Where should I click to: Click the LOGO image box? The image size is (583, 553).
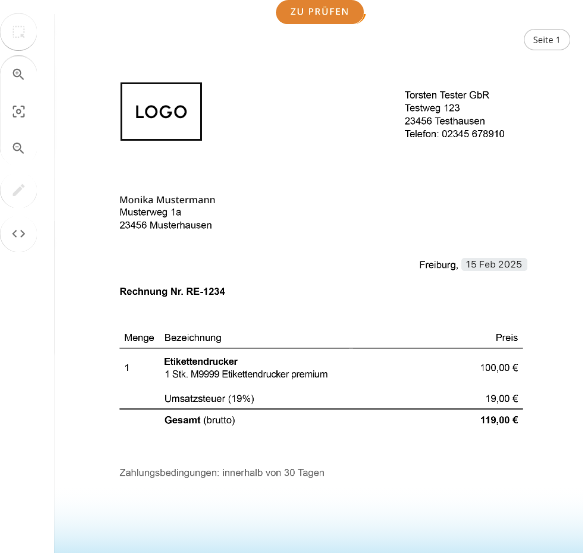[161, 112]
